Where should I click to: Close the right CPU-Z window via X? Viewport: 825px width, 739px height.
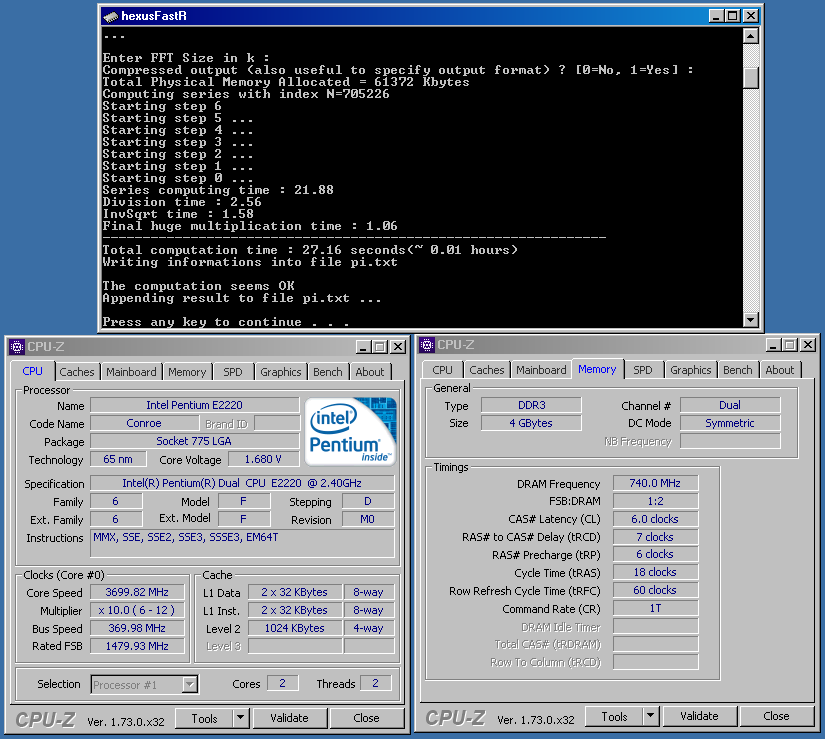808,345
